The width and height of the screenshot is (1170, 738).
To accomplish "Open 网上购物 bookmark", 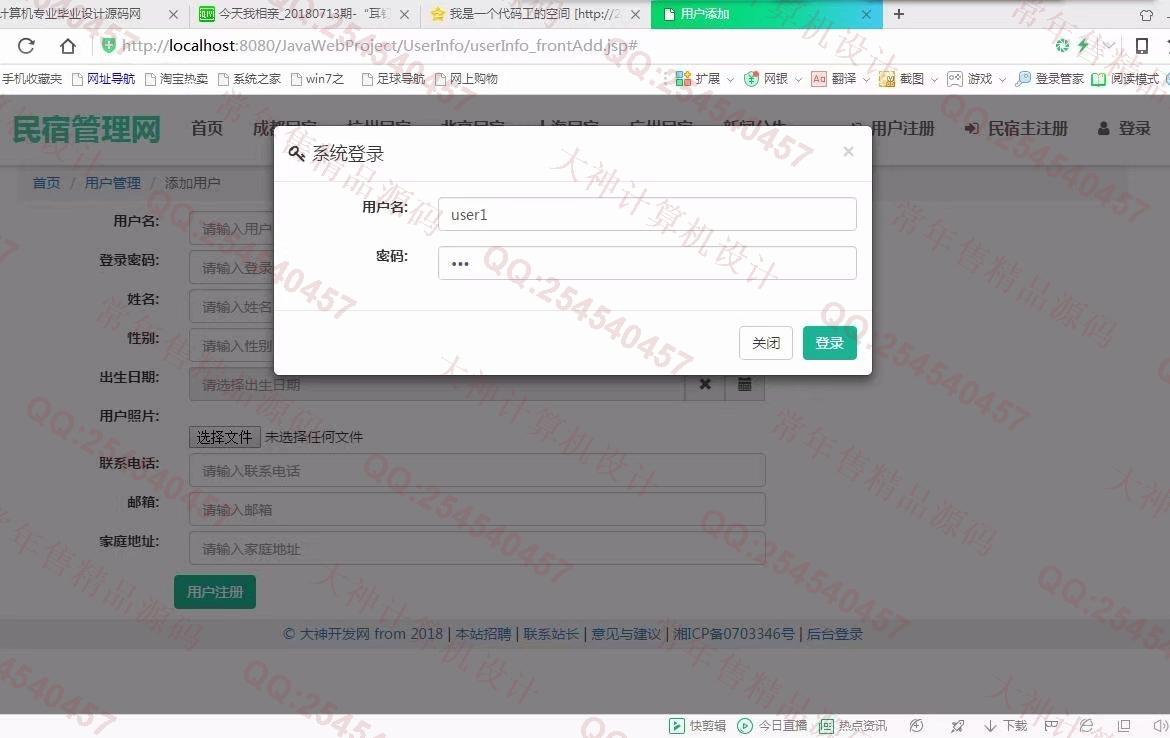I will click(x=466, y=78).
